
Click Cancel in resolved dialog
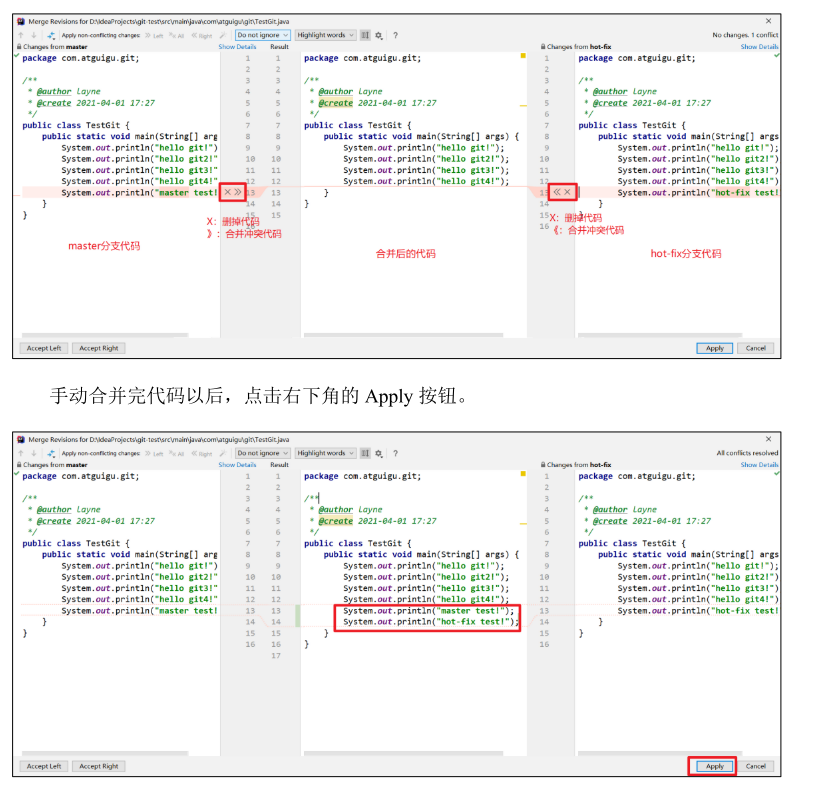[x=756, y=766]
